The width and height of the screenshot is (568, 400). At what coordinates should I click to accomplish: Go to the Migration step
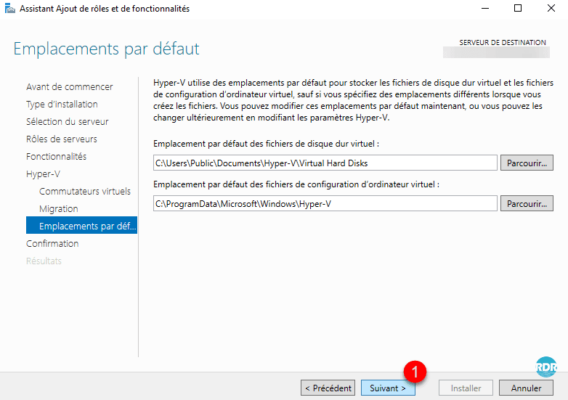click(x=59, y=209)
